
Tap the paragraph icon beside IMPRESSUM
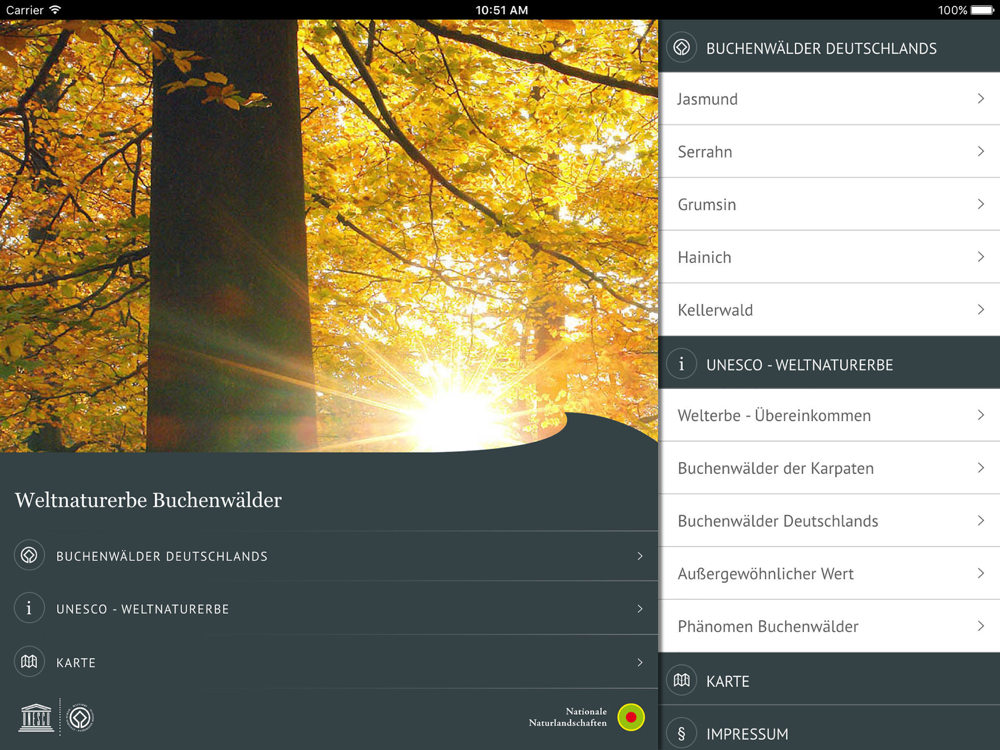pyautogui.click(x=681, y=733)
